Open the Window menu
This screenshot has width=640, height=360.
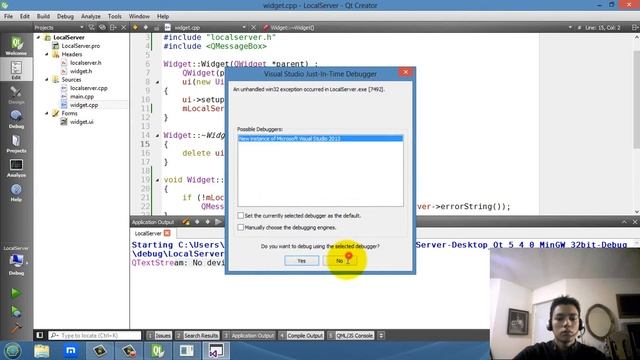click(139, 16)
